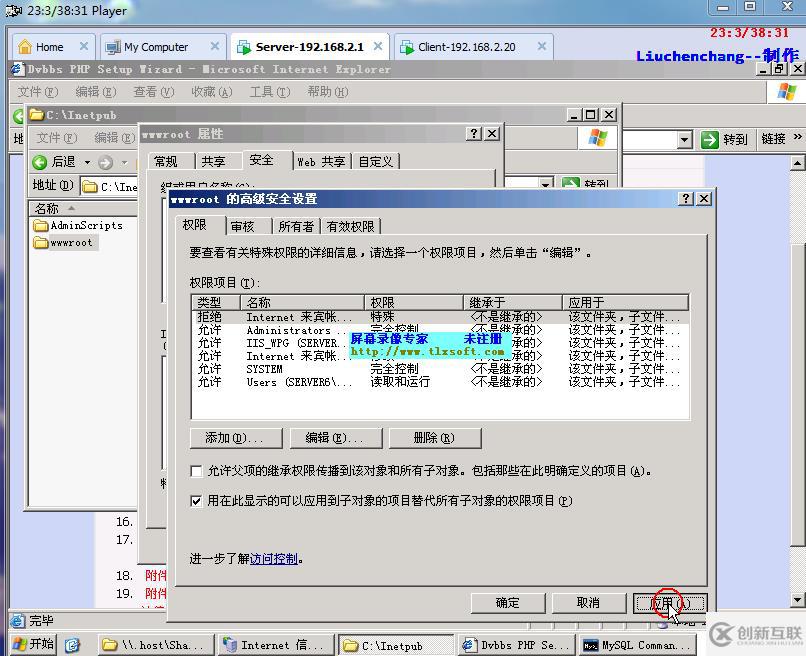
Task: Switch to Client-192.168.2.20 tab
Action: [466, 47]
